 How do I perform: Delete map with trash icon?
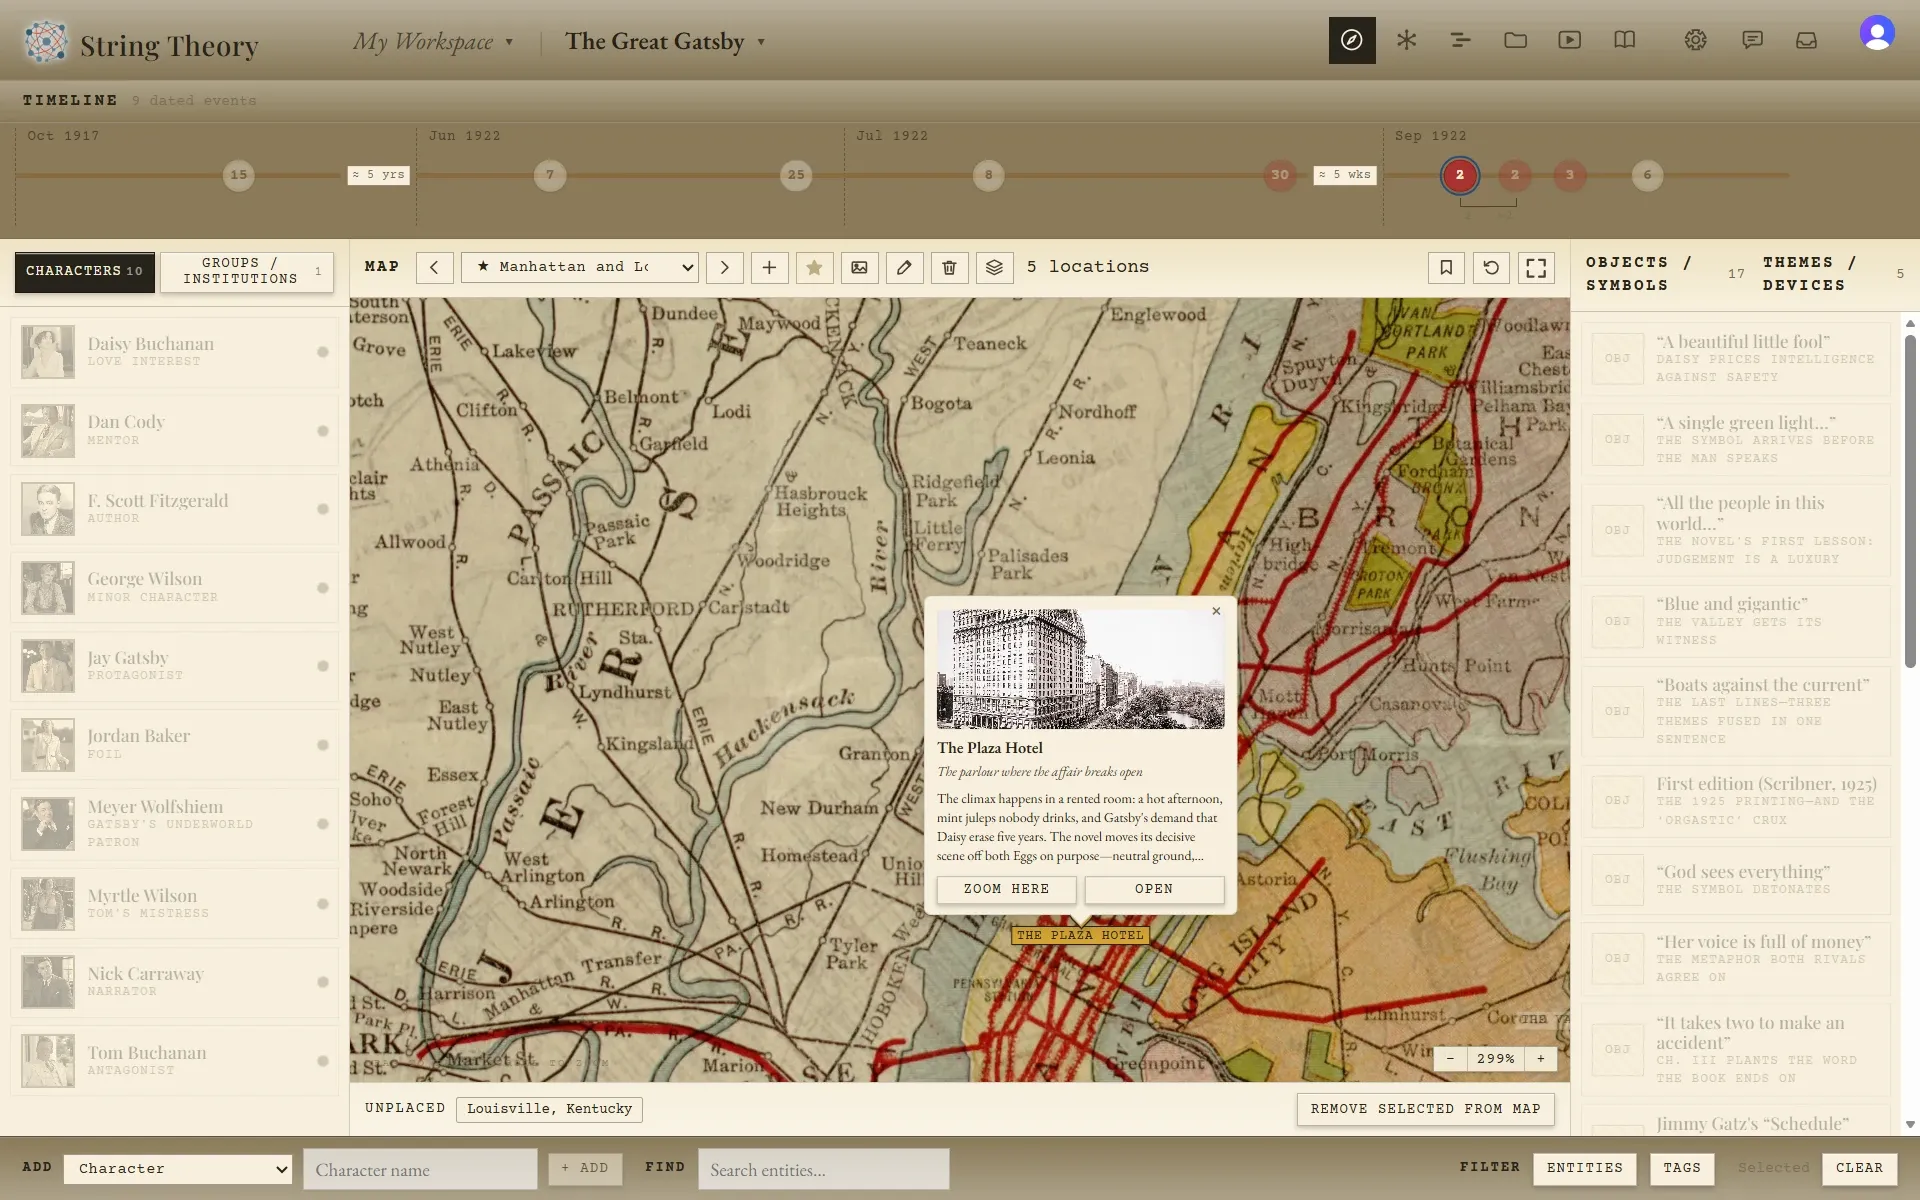pyautogui.click(x=949, y=267)
